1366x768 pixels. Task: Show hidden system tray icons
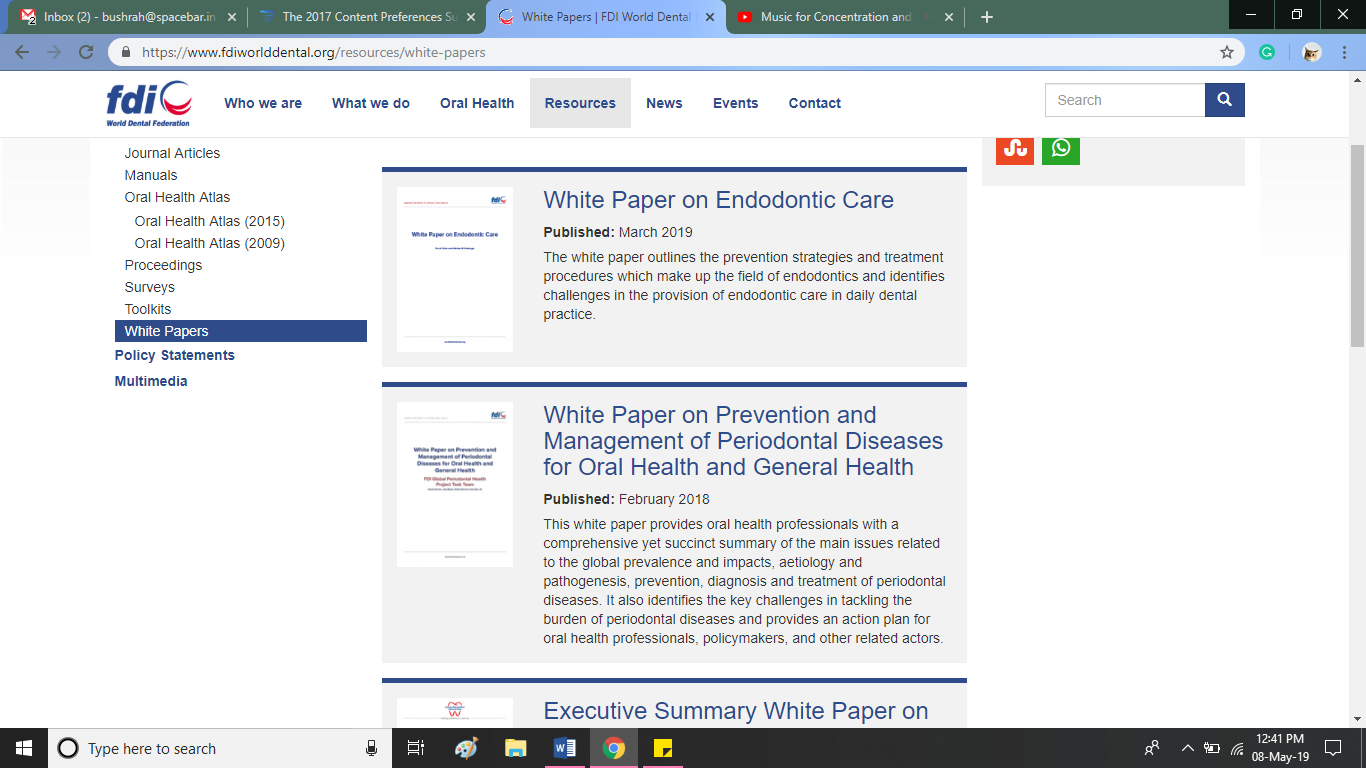[1188, 748]
